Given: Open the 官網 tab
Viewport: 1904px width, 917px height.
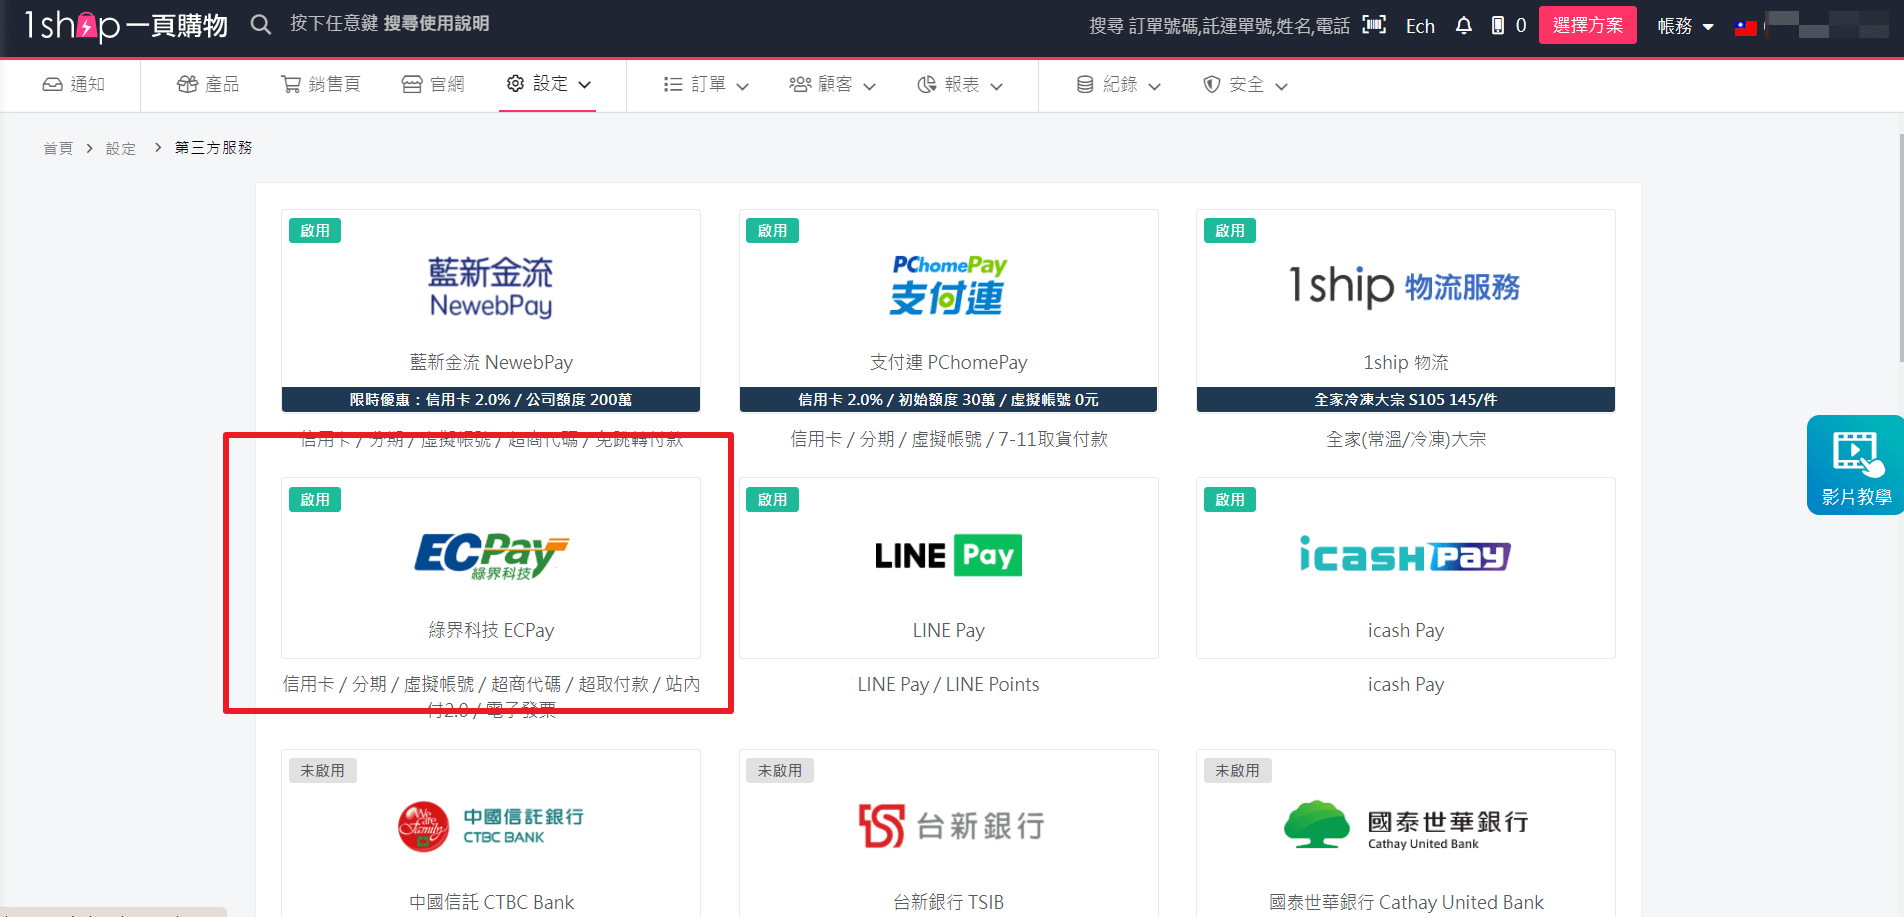Looking at the screenshot, I should click(433, 84).
